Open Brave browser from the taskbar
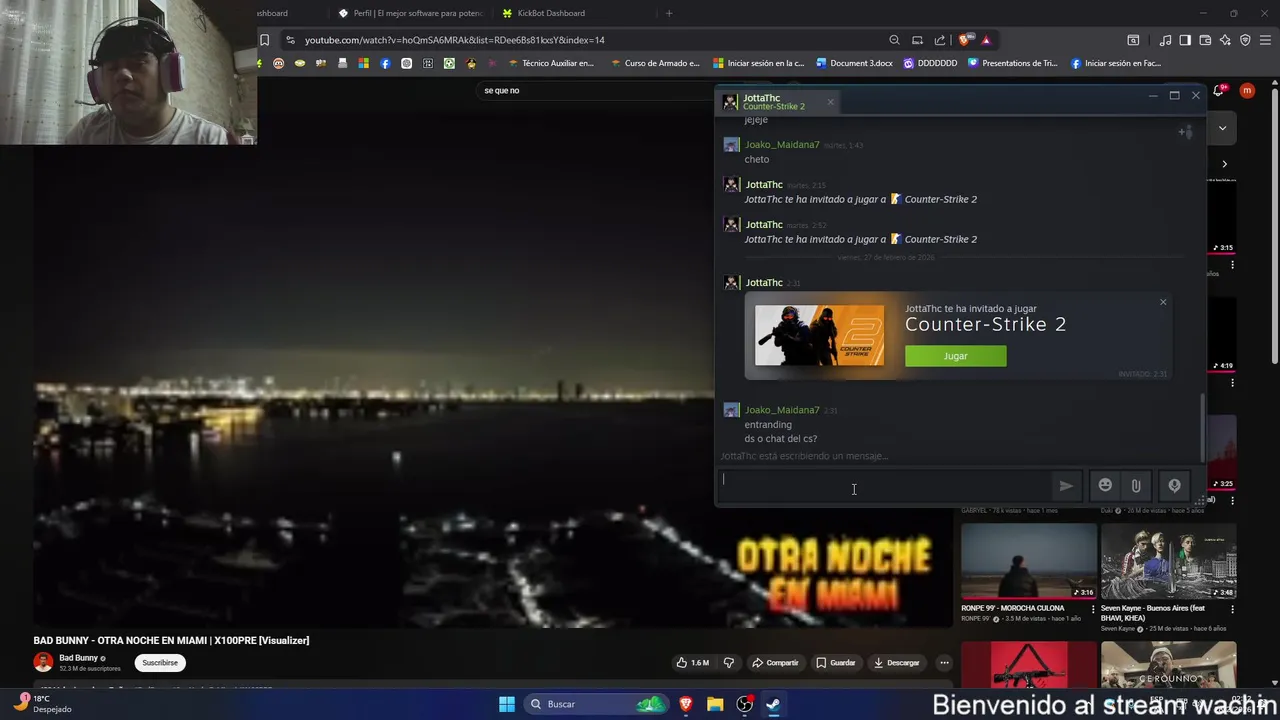The width and height of the screenshot is (1280, 720). (x=686, y=704)
